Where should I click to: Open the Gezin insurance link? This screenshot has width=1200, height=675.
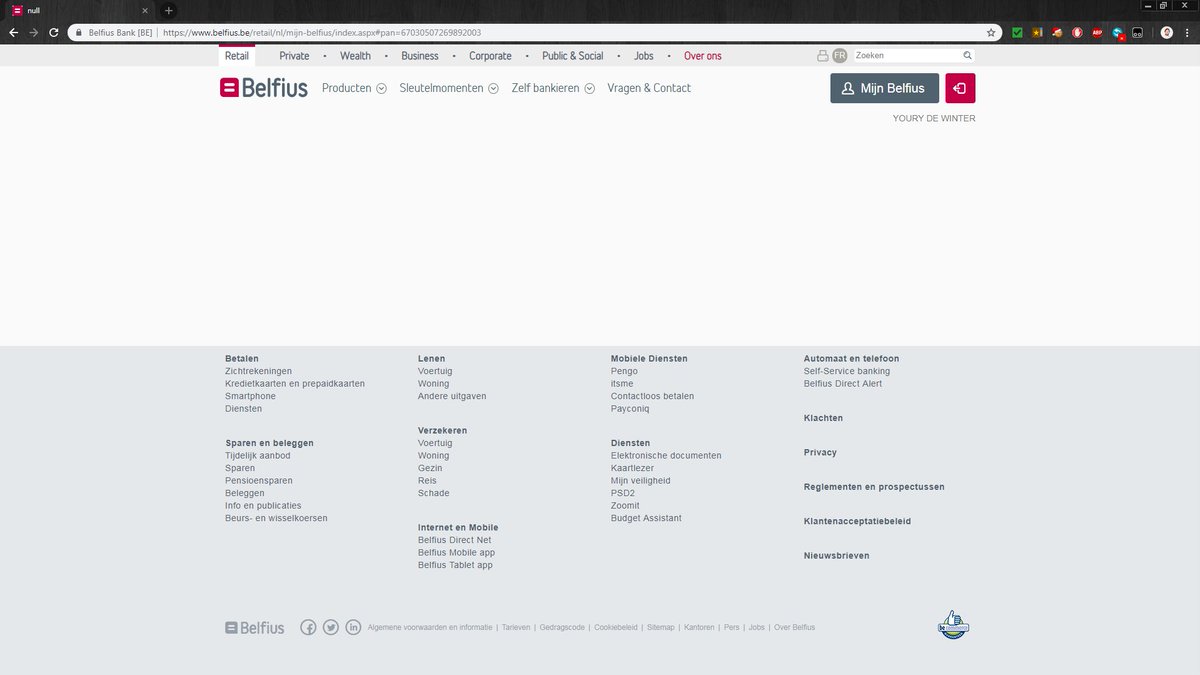coord(430,468)
